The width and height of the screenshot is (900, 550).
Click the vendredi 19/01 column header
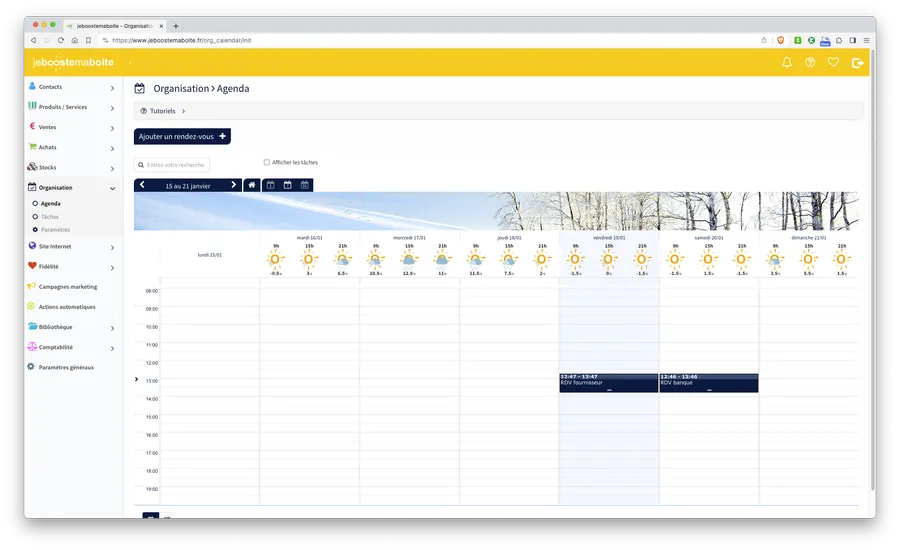tap(609, 237)
